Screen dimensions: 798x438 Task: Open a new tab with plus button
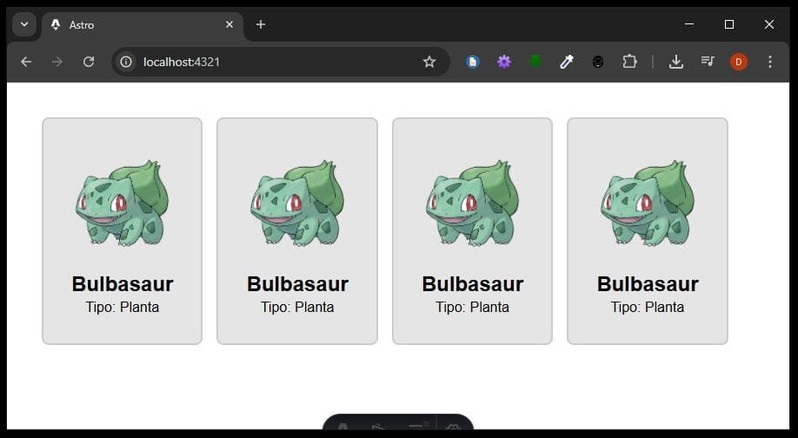pos(261,24)
